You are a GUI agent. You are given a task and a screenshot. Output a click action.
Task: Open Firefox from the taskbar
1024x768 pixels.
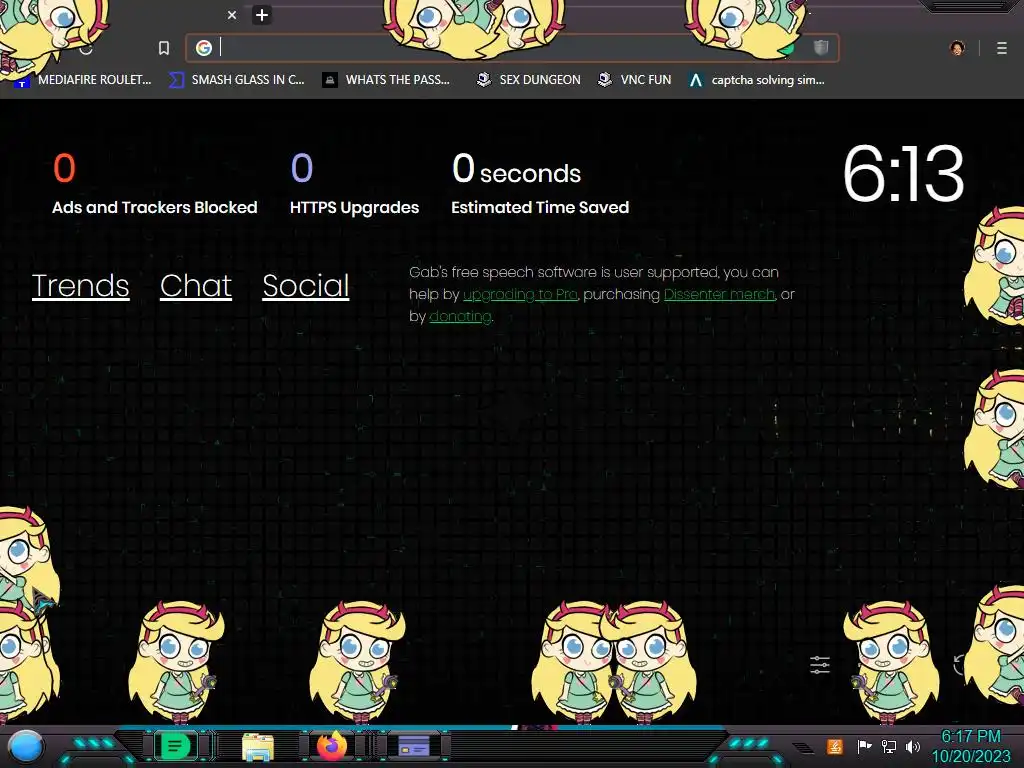(x=332, y=746)
